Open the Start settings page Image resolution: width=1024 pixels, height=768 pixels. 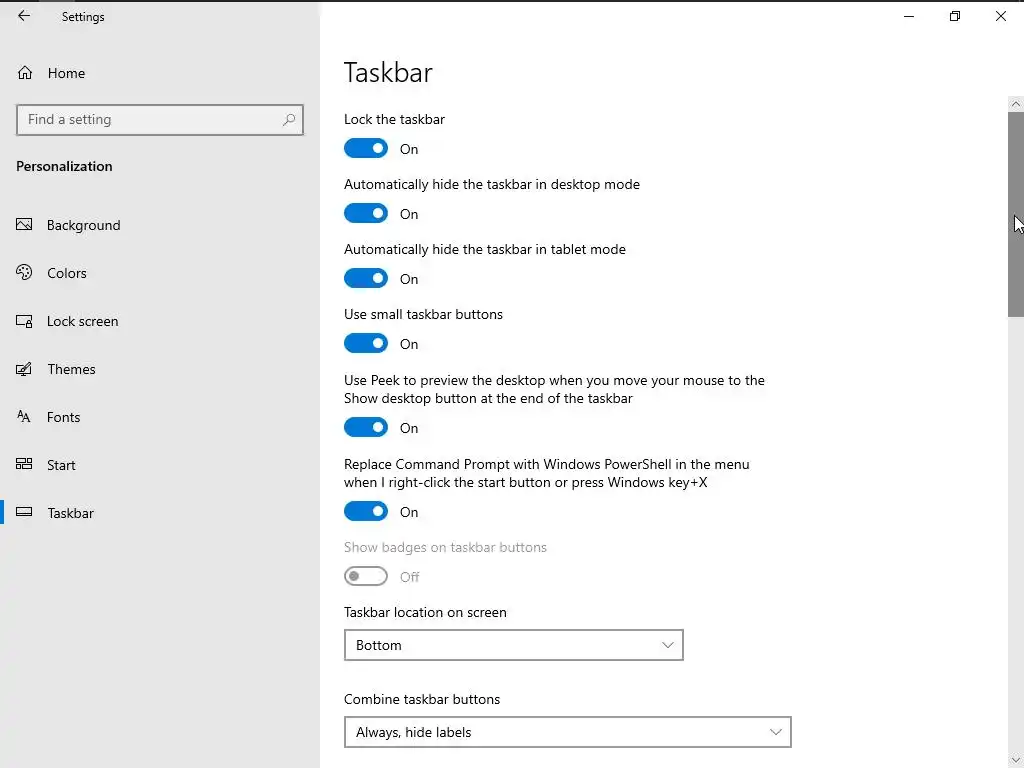pyautogui.click(x=61, y=465)
